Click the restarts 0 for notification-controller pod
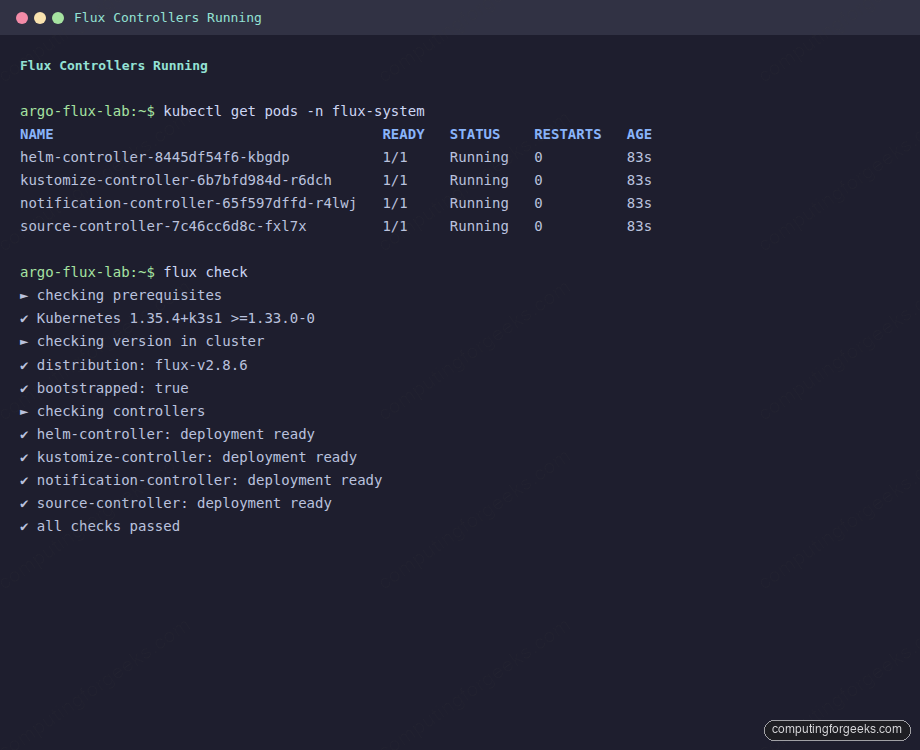920x750 pixels. pyautogui.click(x=538, y=203)
